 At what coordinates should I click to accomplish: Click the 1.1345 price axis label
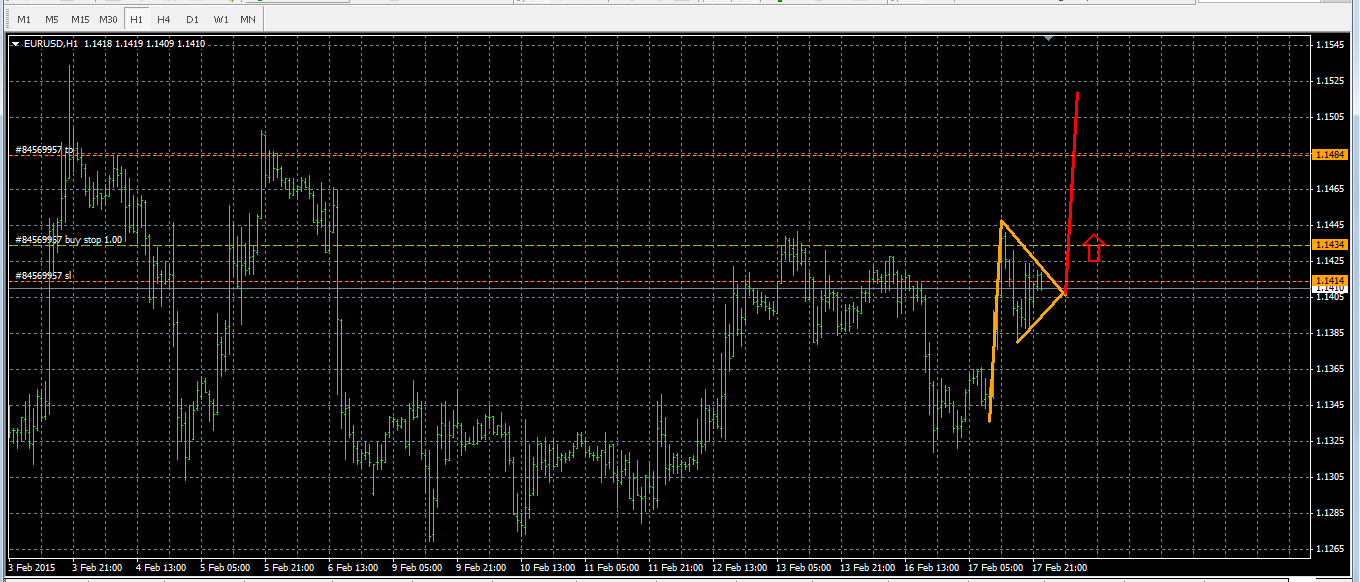(1330, 405)
